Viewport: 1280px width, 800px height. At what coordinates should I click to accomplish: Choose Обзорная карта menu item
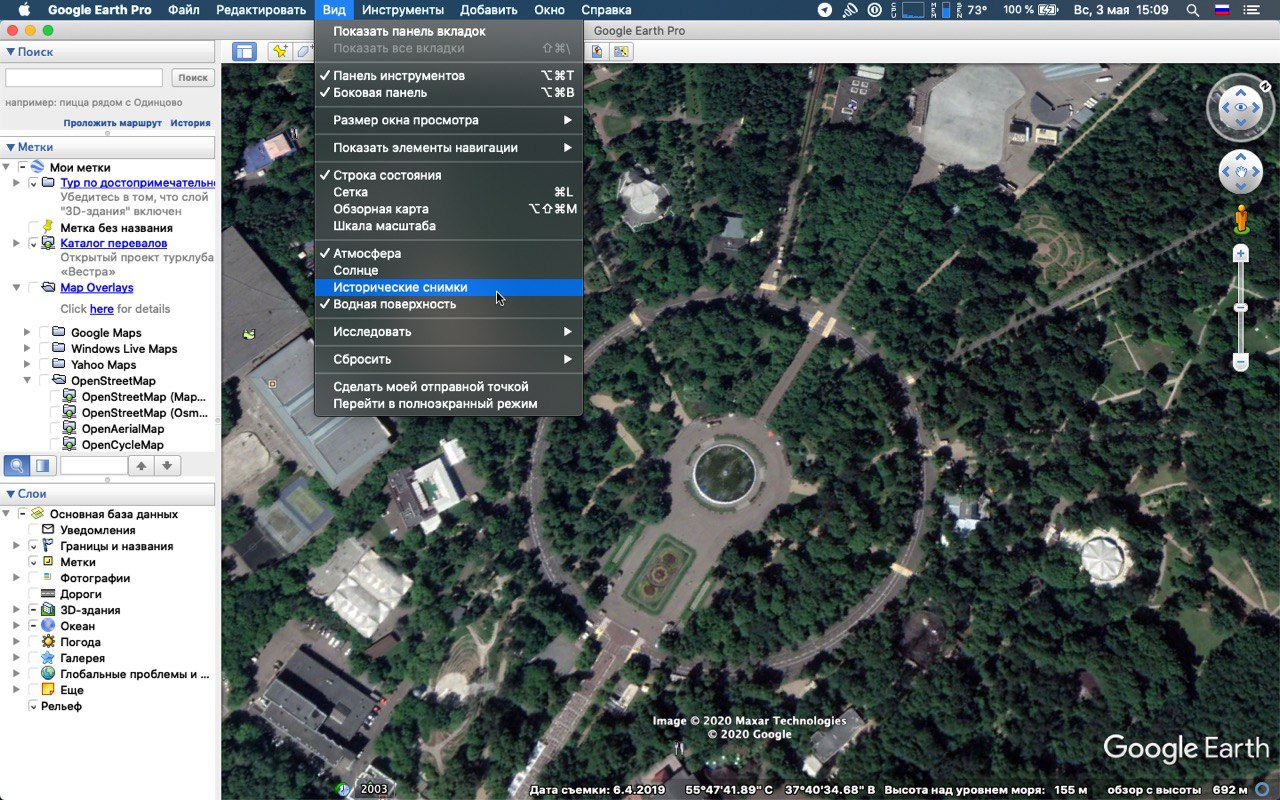click(448, 209)
